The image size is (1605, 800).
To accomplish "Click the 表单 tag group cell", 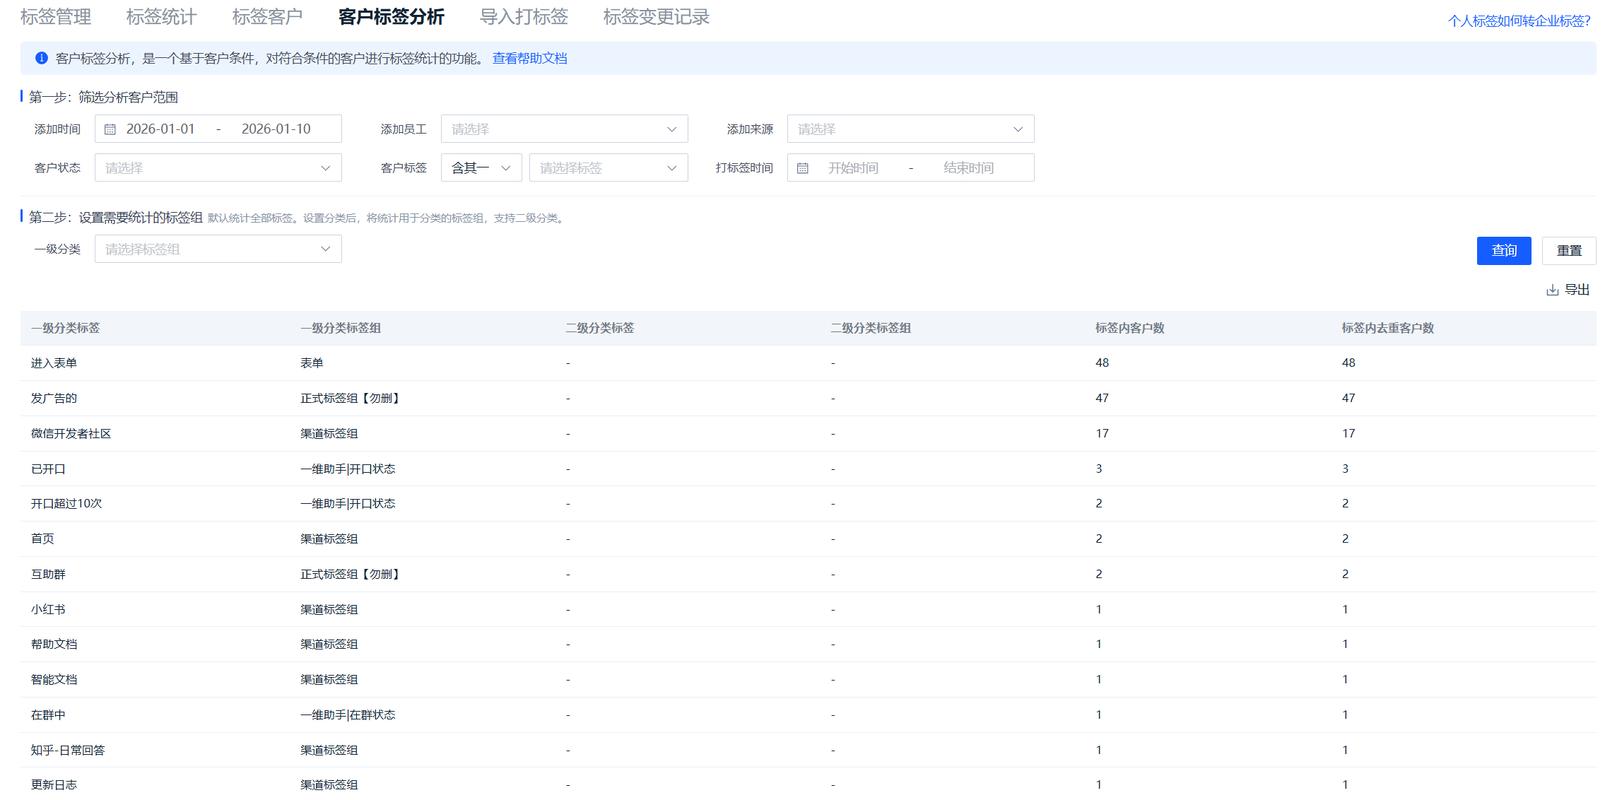I will coord(312,363).
